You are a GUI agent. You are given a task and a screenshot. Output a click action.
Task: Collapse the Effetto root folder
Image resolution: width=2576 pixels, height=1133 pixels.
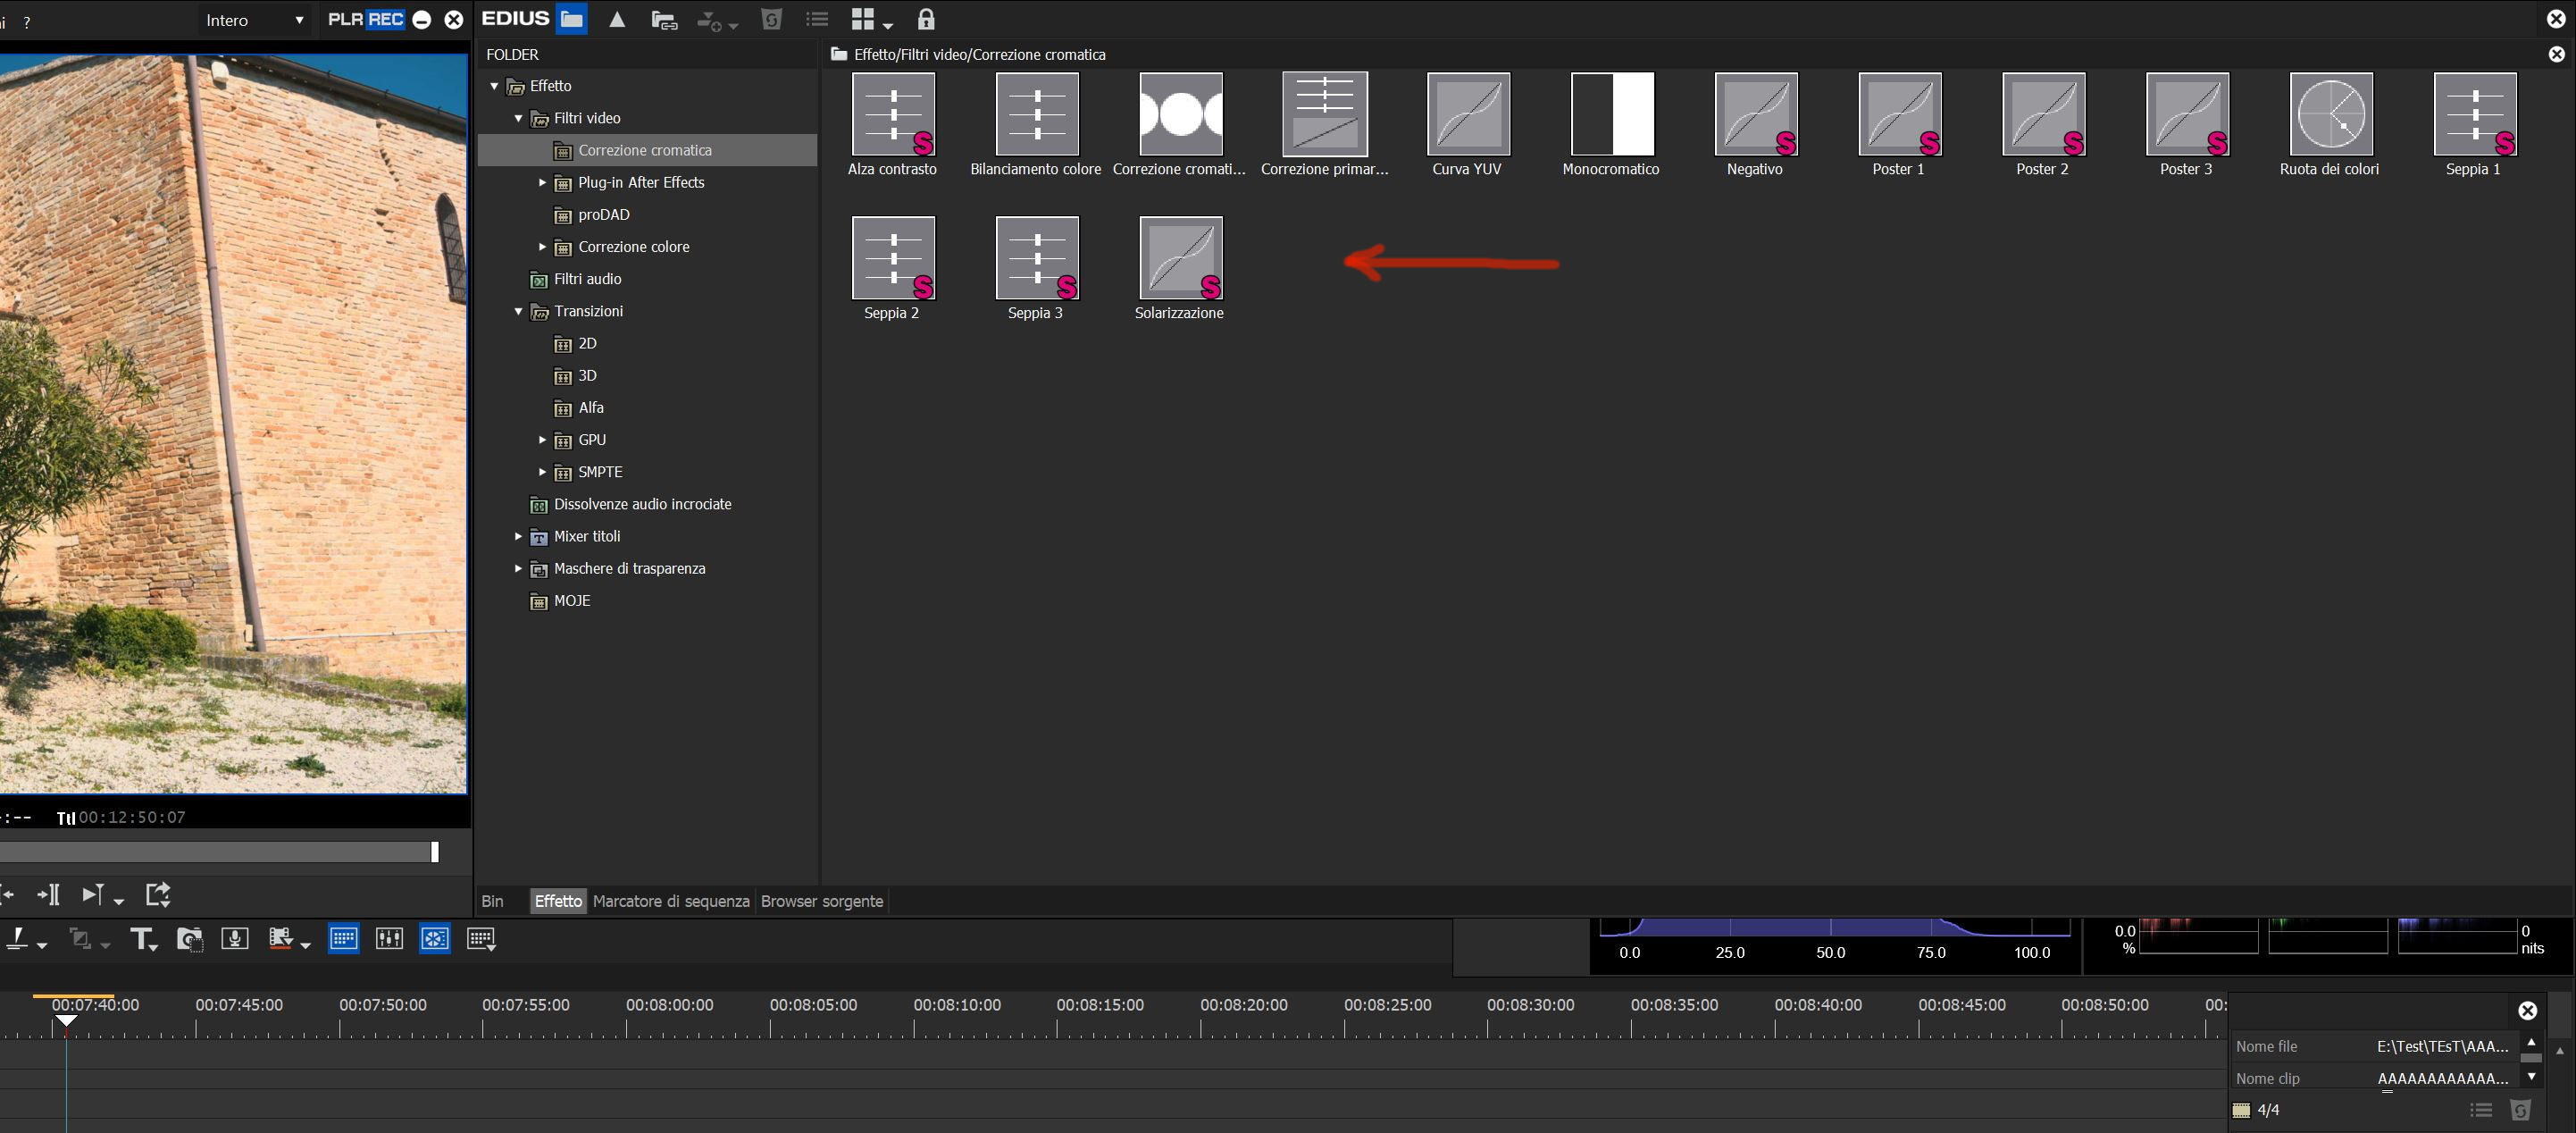tap(494, 86)
